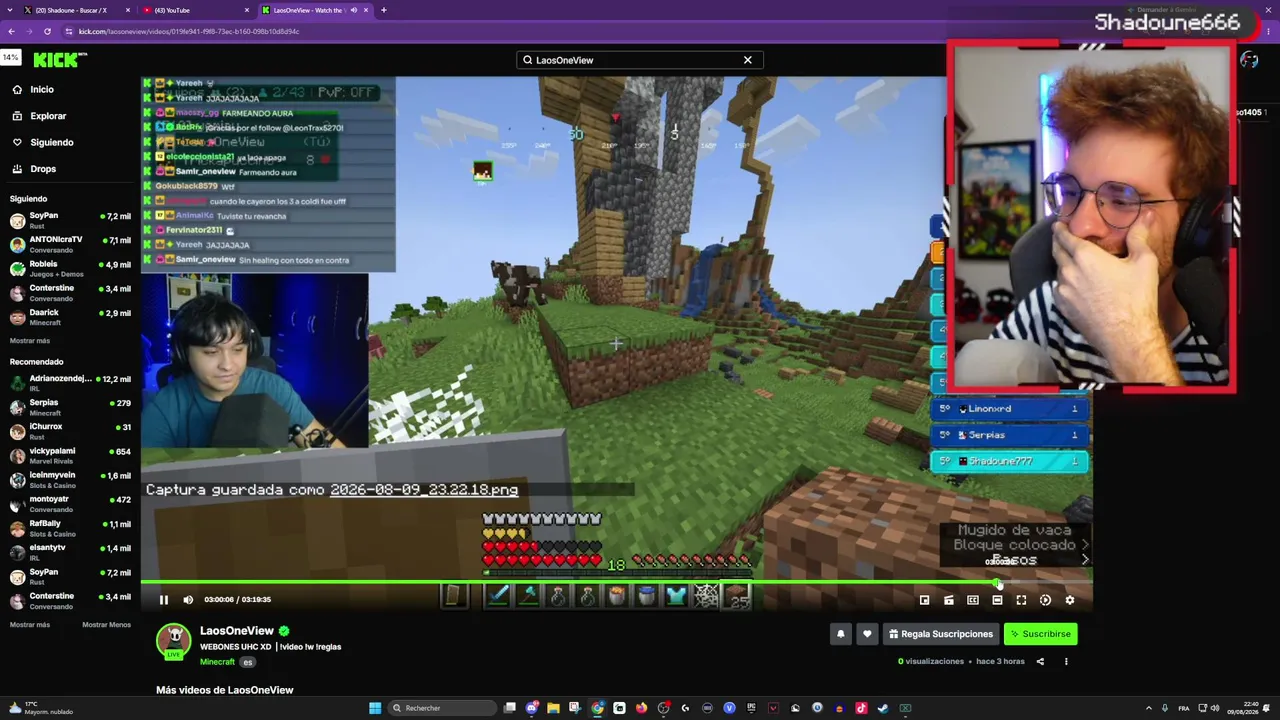Open the weather widget on the taskbar
Screen dimensions: 1280x720
tap(40, 708)
